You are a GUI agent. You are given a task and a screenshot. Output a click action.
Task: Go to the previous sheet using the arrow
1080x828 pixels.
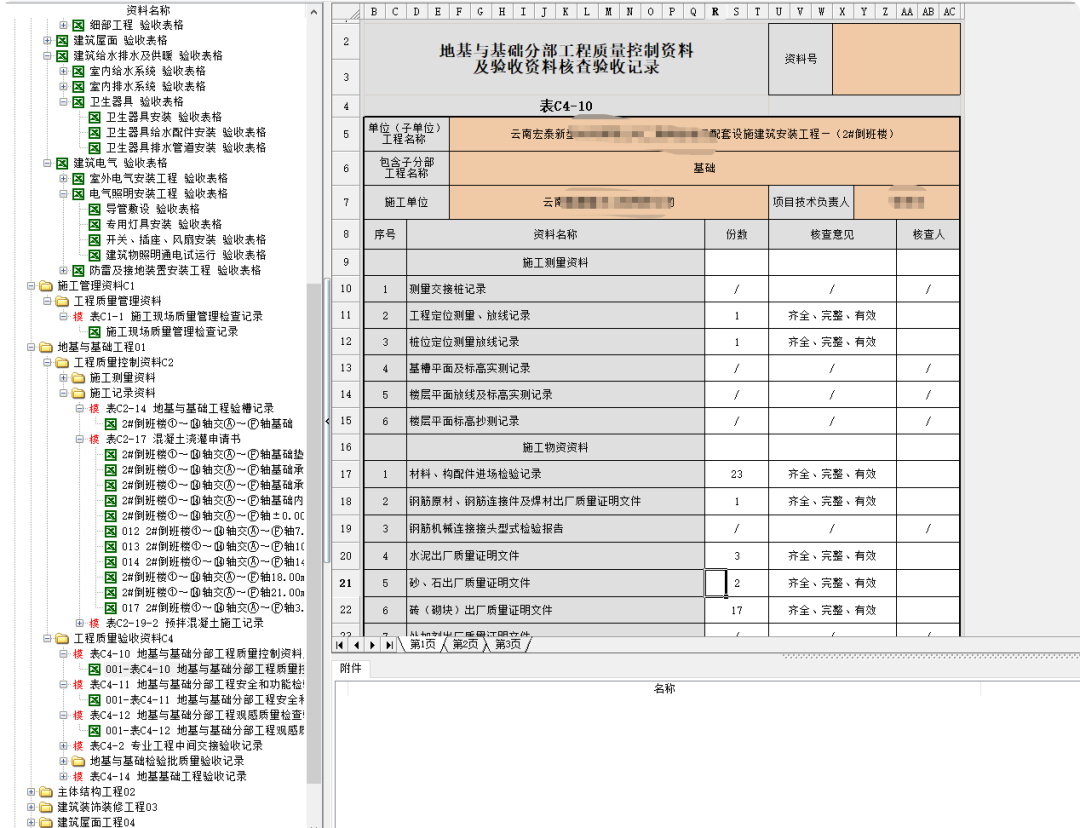[x=356, y=645]
